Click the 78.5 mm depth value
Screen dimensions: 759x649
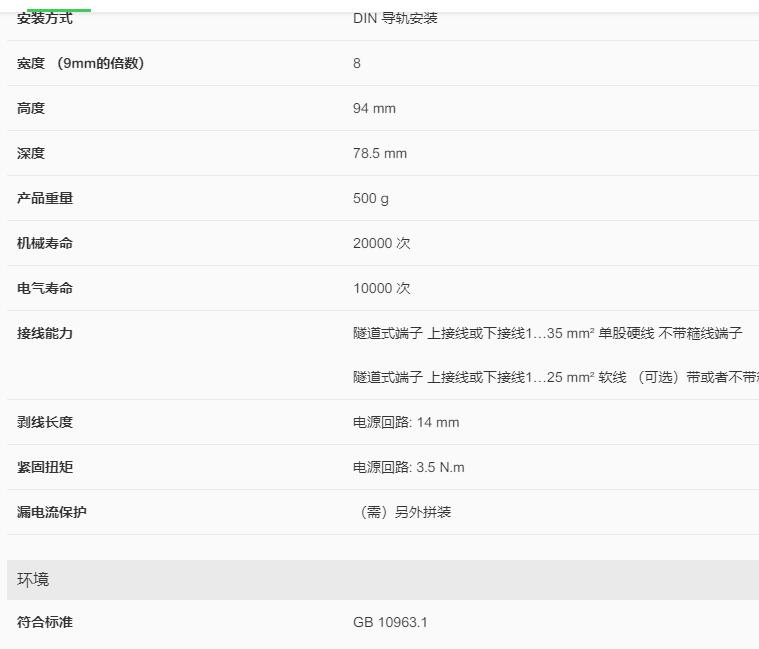coord(380,153)
